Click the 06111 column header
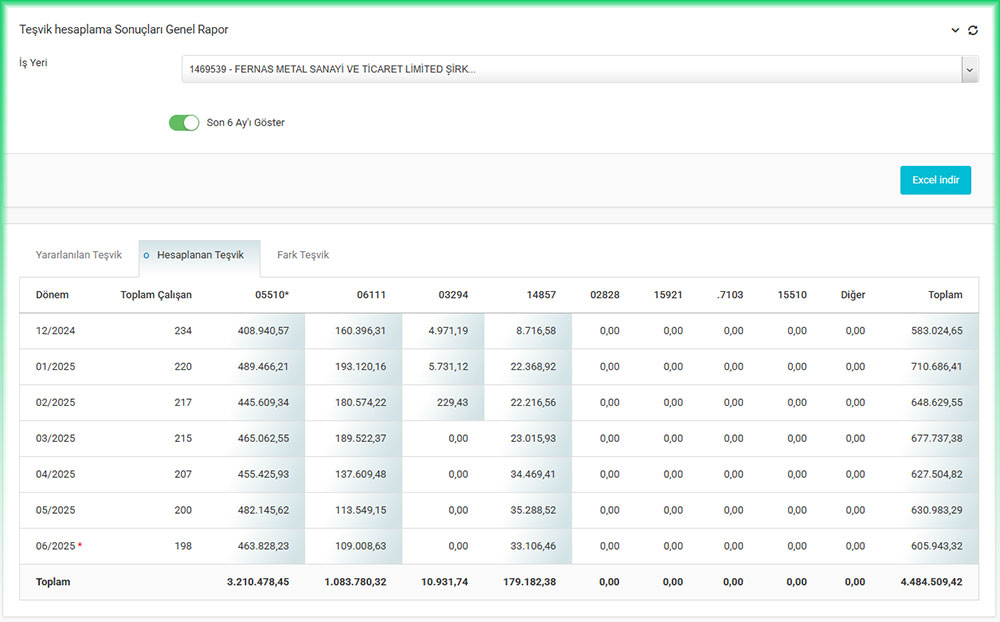Viewport: 1000px width, 622px height. [x=371, y=295]
